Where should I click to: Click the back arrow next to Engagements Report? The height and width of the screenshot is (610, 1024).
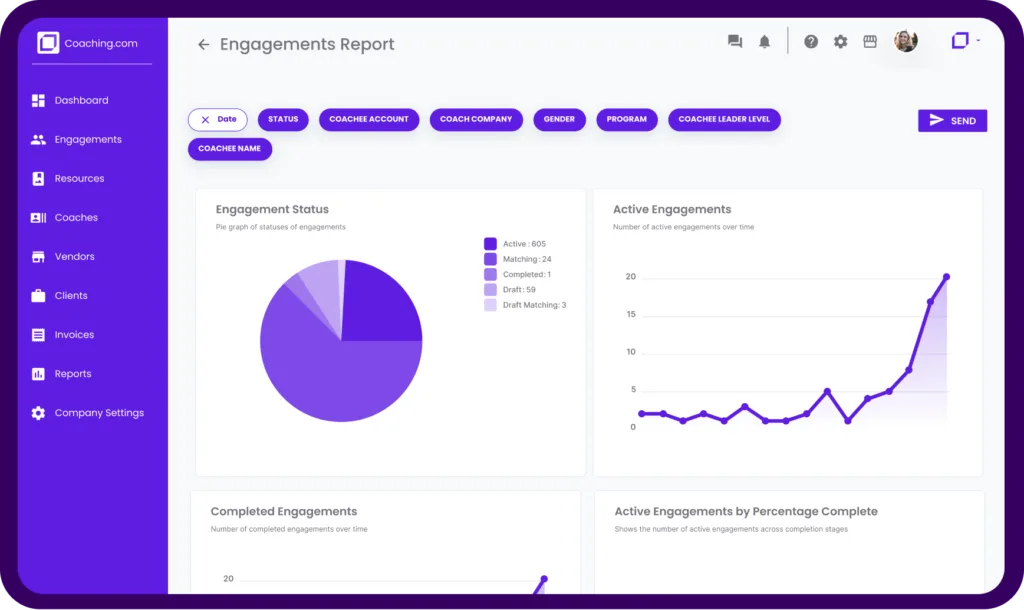coord(203,44)
